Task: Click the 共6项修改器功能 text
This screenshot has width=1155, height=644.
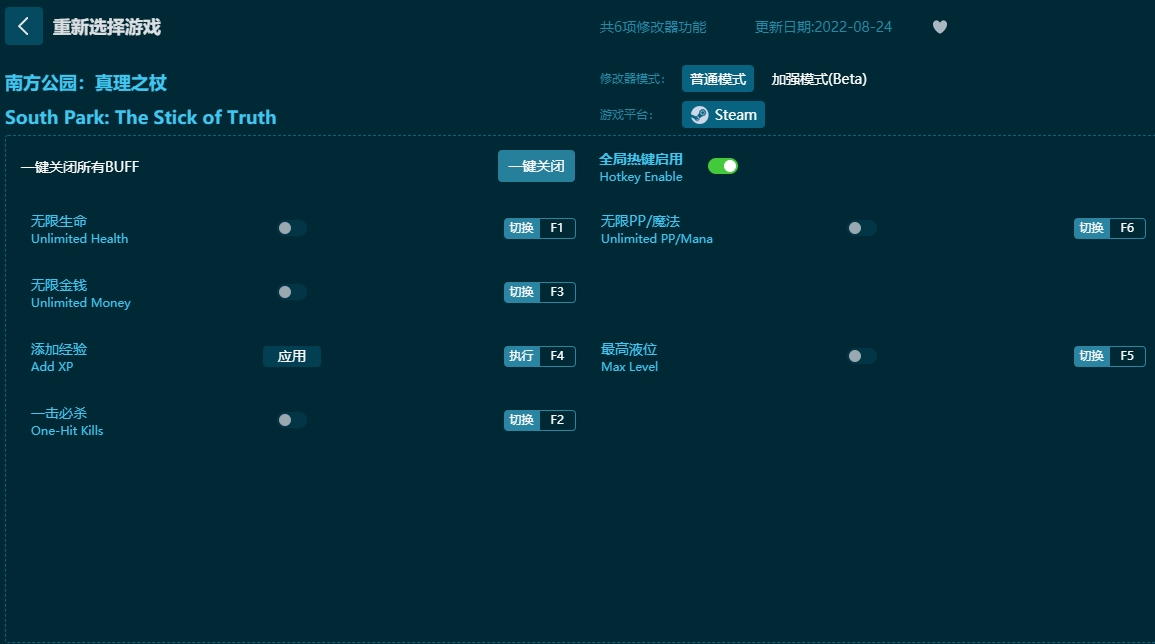Action: tap(653, 27)
